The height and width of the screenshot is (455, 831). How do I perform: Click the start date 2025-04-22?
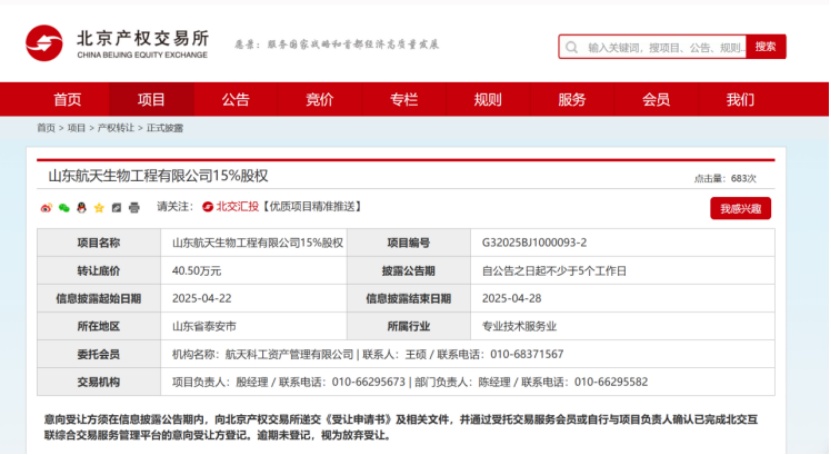click(201, 298)
